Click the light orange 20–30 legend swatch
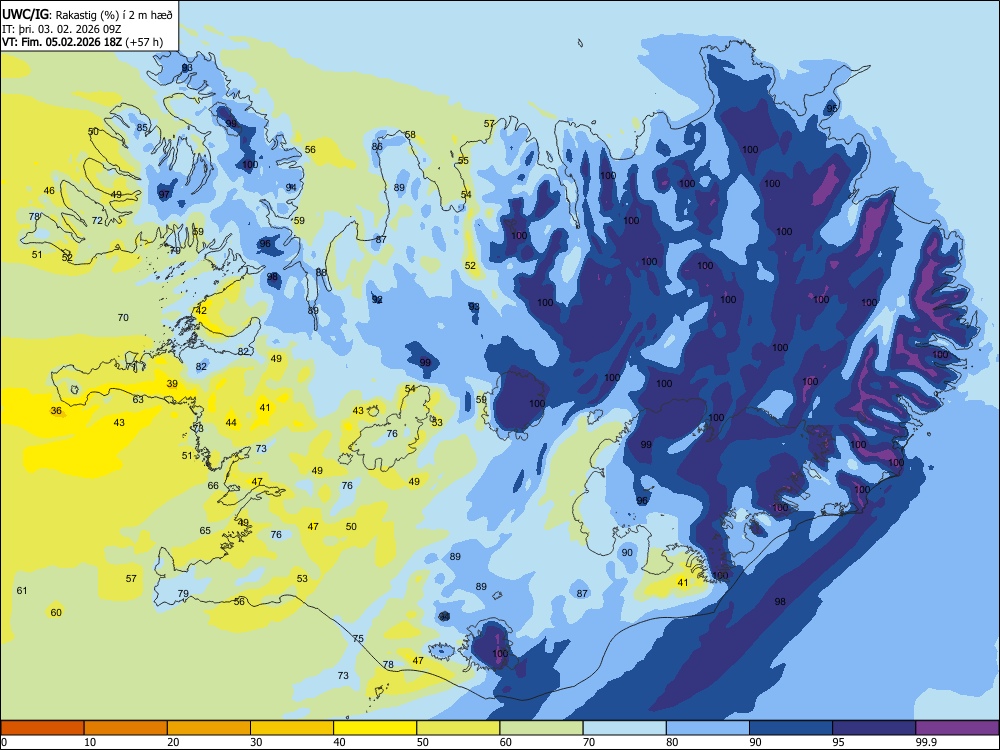 (209, 728)
